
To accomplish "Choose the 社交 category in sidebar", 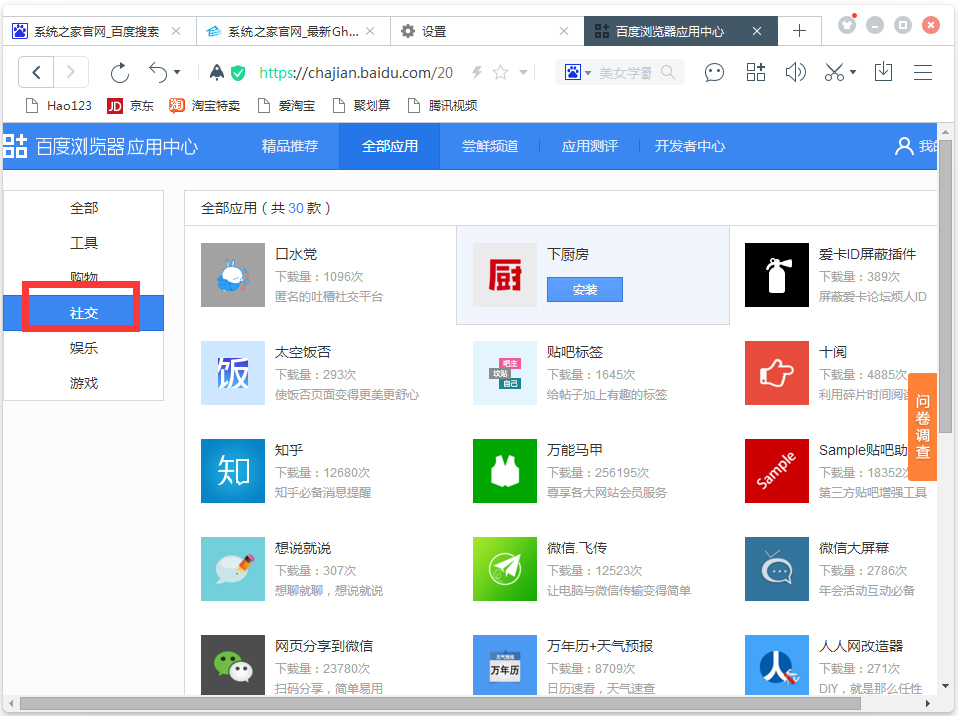I will click(x=84, y=313).
